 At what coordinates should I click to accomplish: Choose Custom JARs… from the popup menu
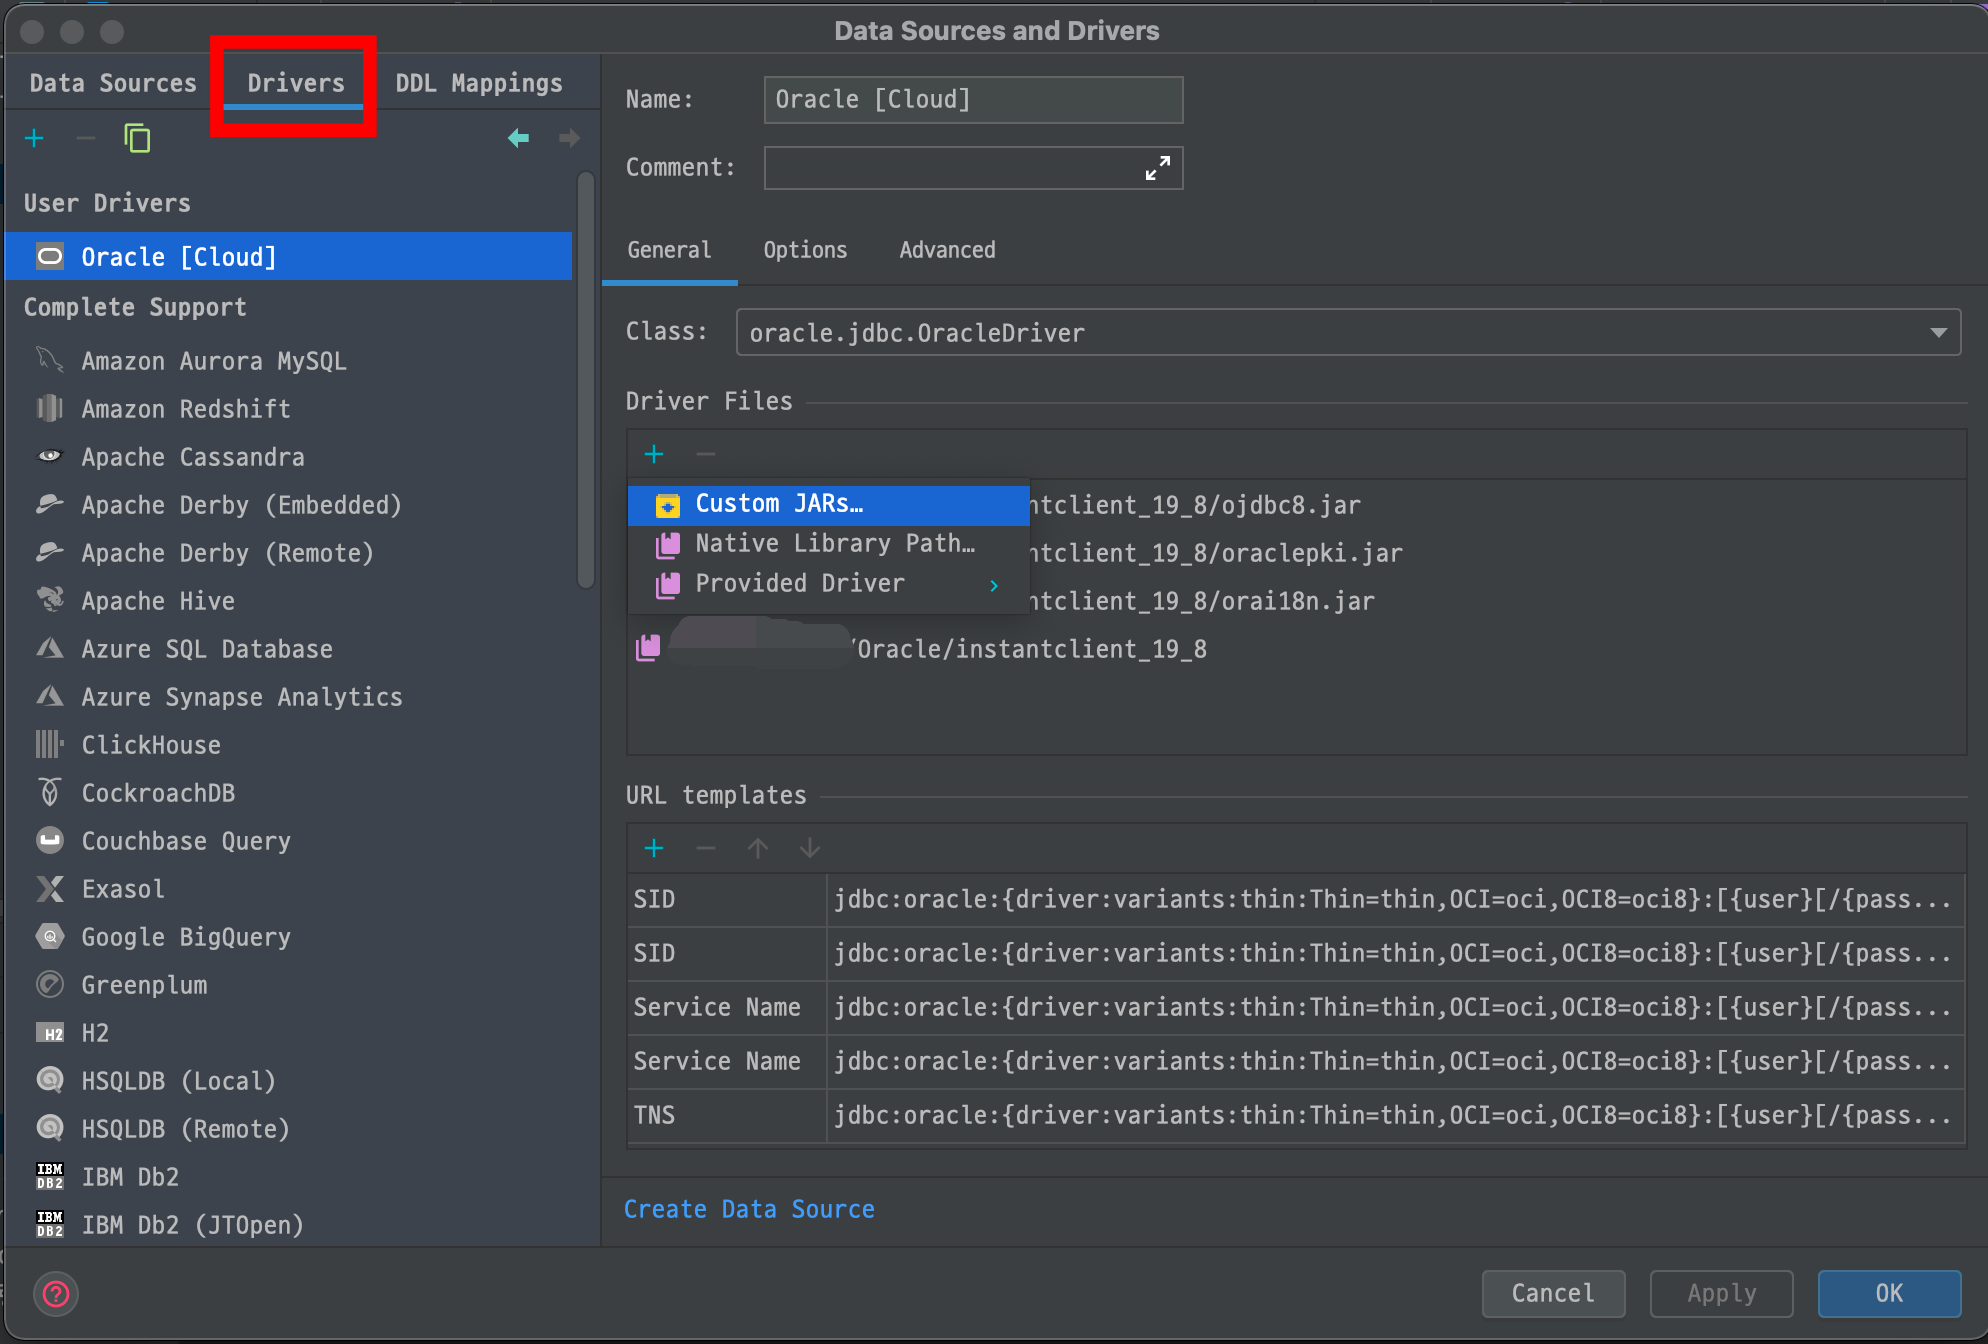pyautogui.click(x=829, y=504)
